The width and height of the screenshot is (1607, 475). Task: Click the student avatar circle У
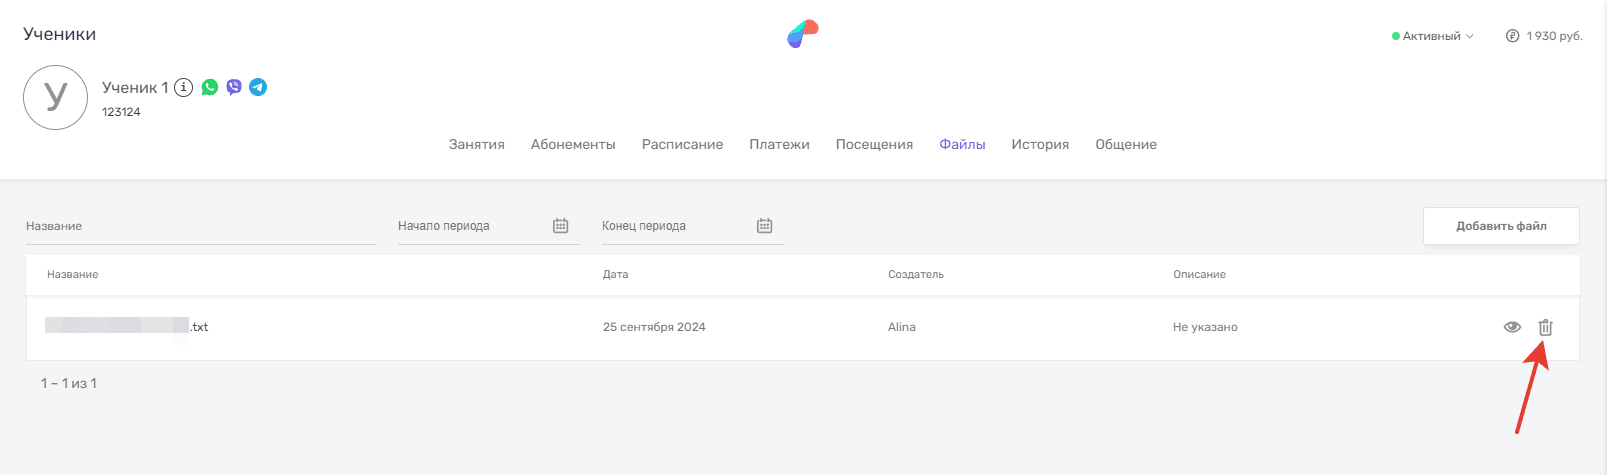click(55, 97)
